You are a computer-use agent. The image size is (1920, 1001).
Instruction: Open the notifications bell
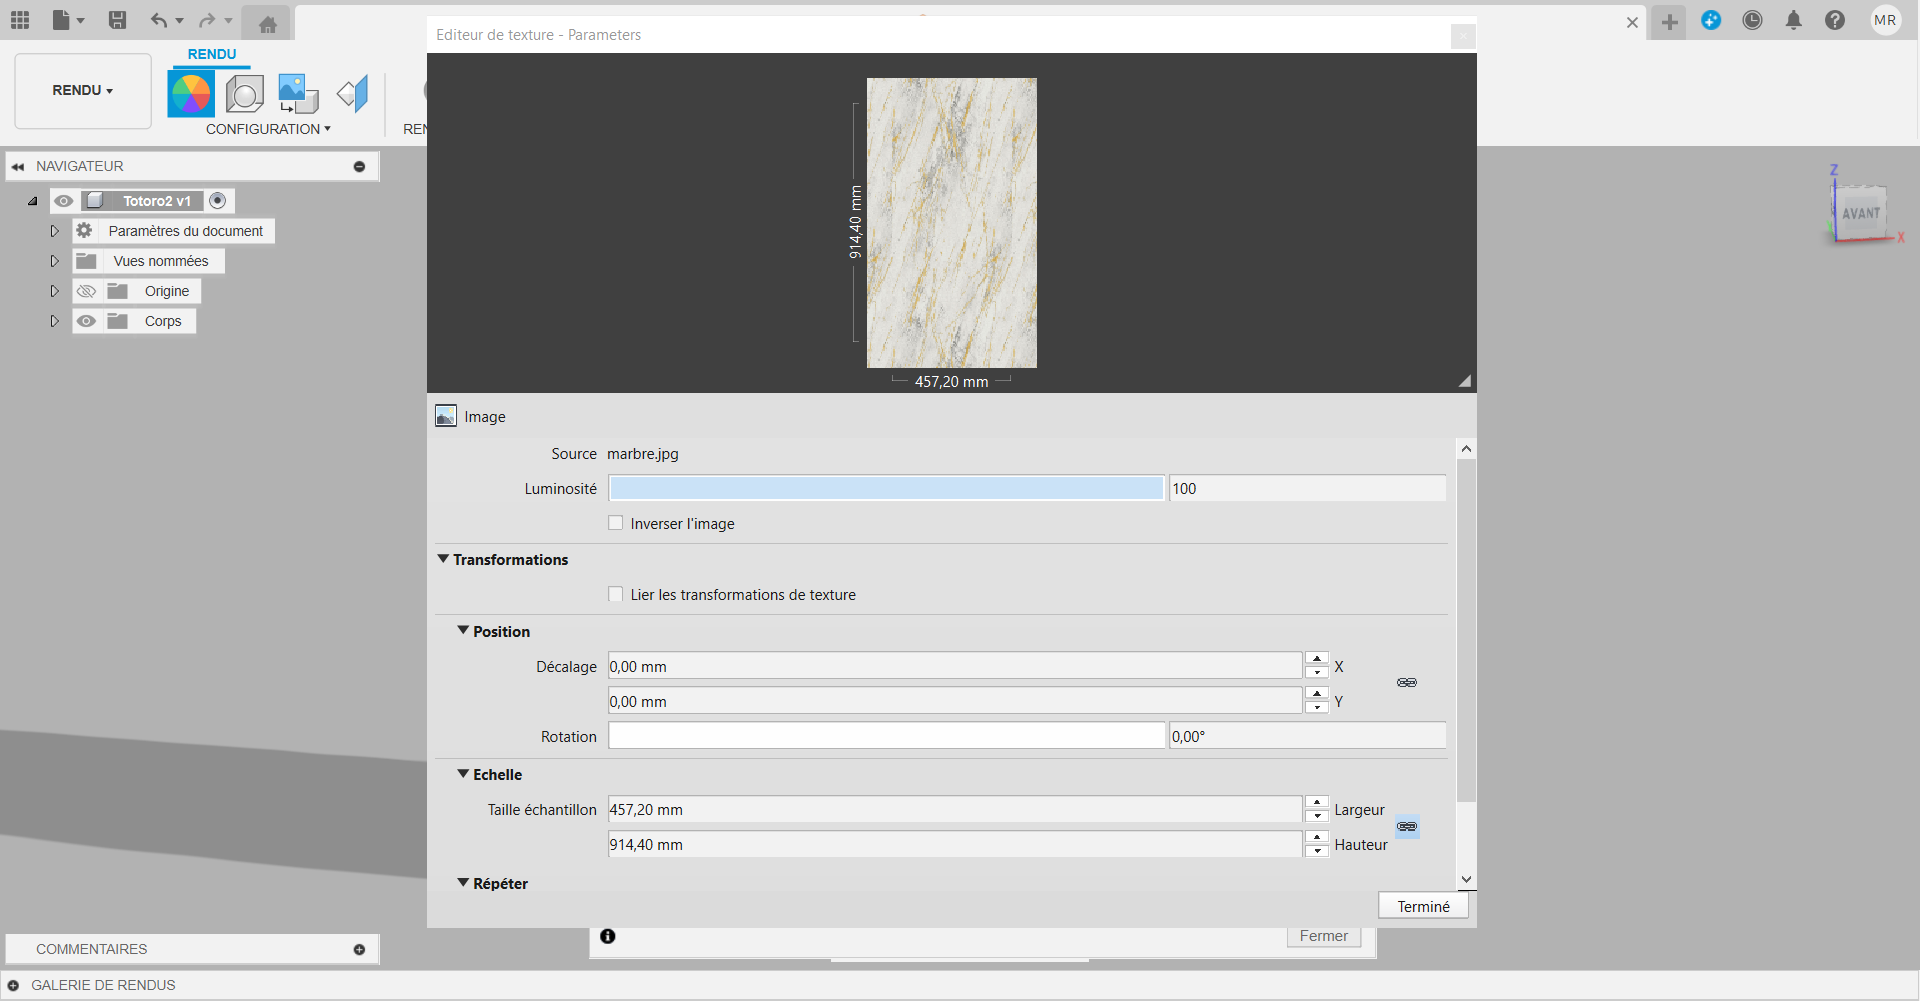click(x=1793, y=20)
